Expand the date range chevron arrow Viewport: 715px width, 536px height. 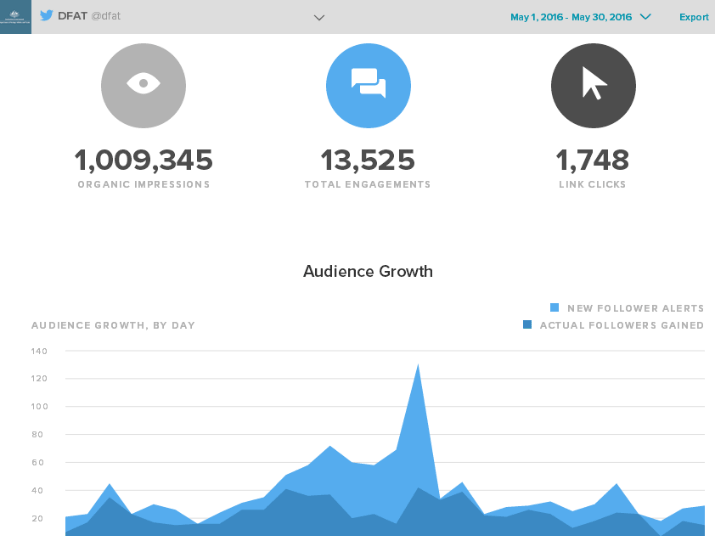pyautogui.click(x=645, y=17)
